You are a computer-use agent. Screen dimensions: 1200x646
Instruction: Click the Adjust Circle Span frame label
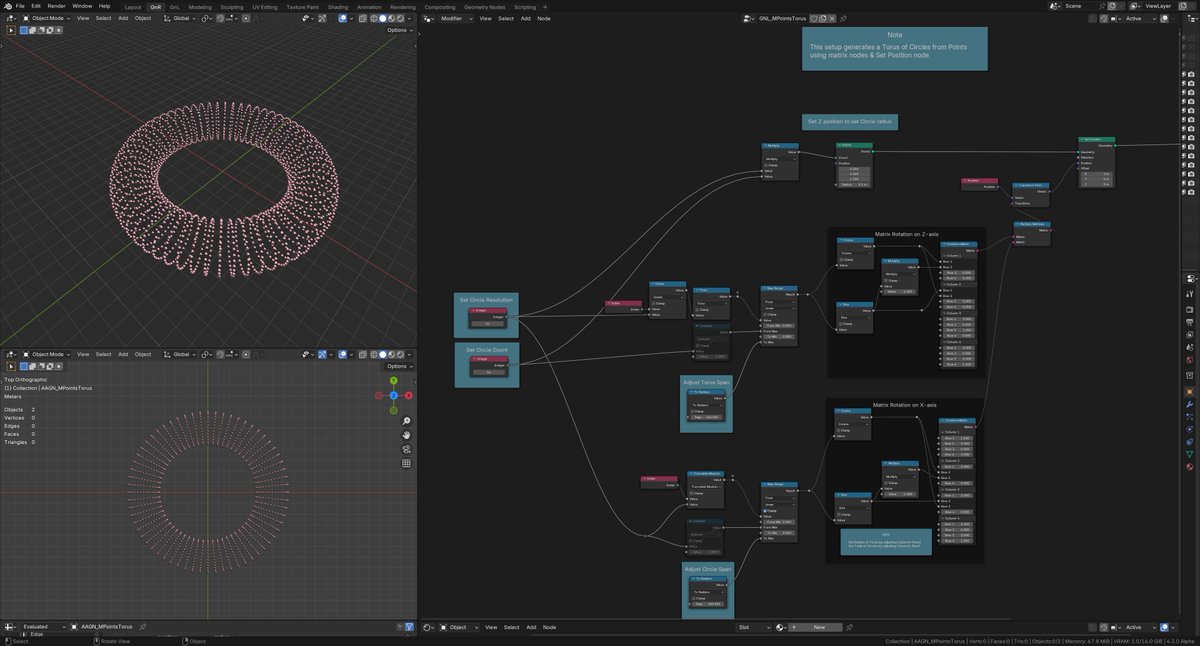click(707, 569)
